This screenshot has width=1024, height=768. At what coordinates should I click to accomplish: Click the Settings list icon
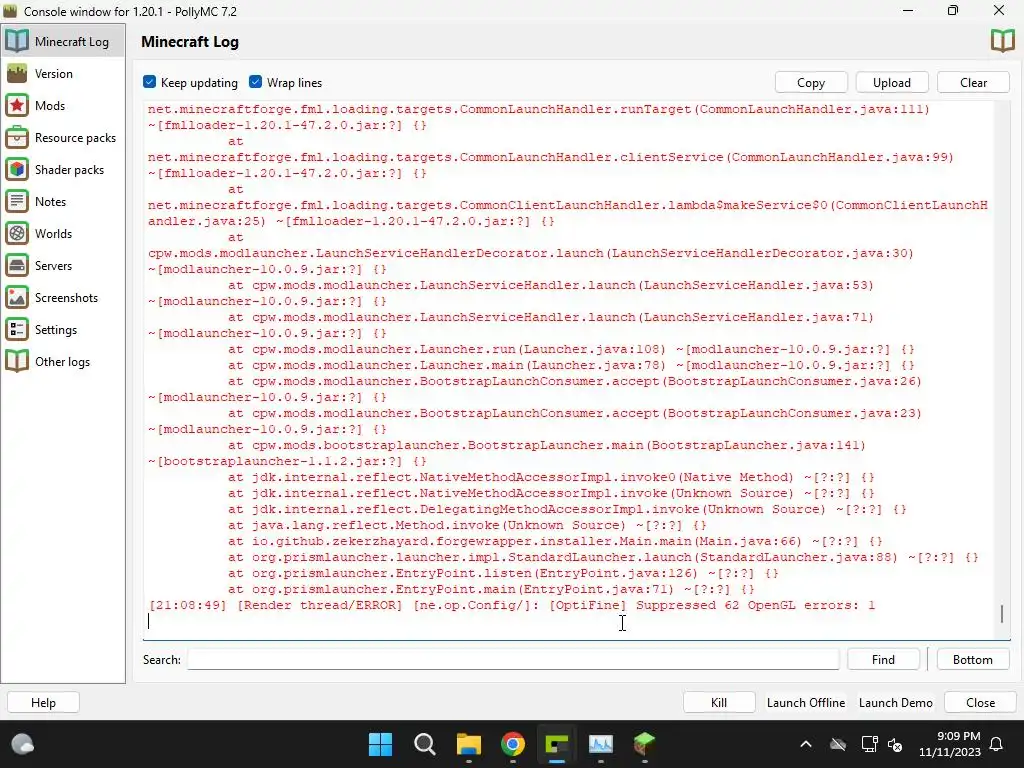click(x=17, y=329)
